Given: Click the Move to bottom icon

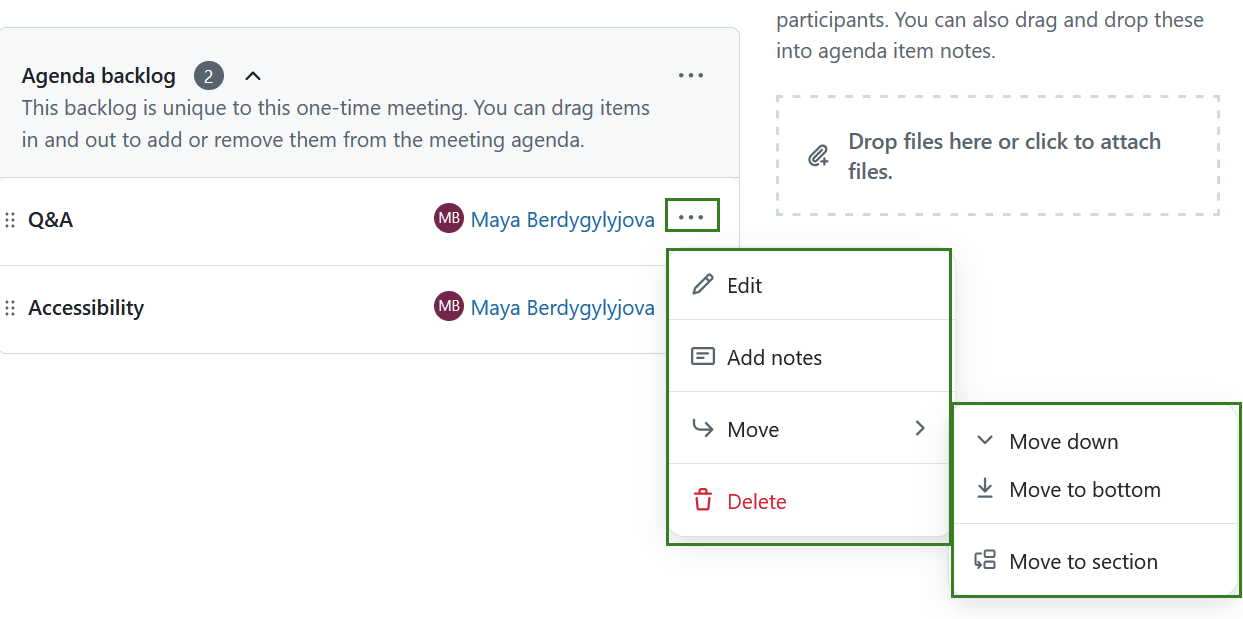Looking at the screenshot, I should [x=985, y=489].
